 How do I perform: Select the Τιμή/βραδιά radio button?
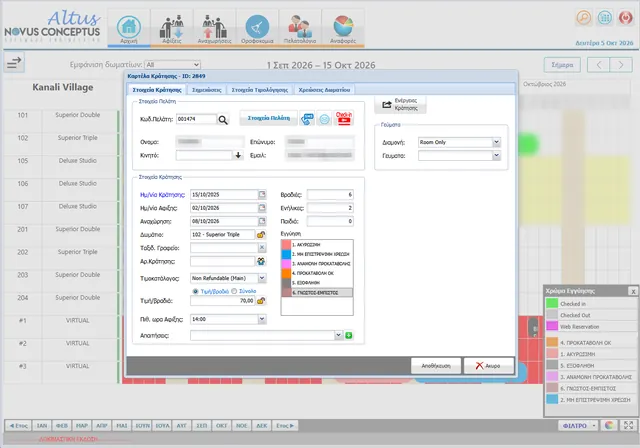click(x=195, y=291)
